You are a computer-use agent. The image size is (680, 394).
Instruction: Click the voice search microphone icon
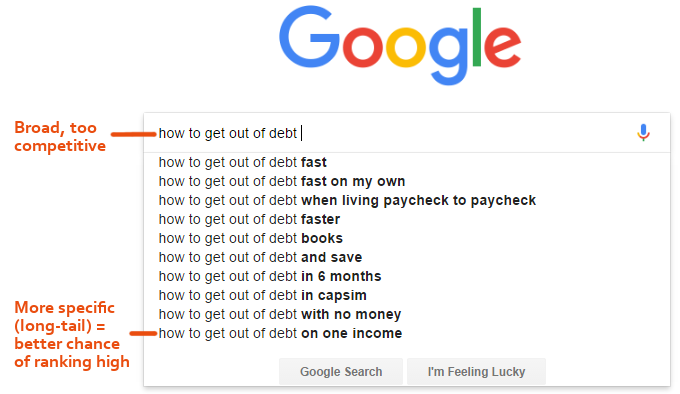point(644,133)
